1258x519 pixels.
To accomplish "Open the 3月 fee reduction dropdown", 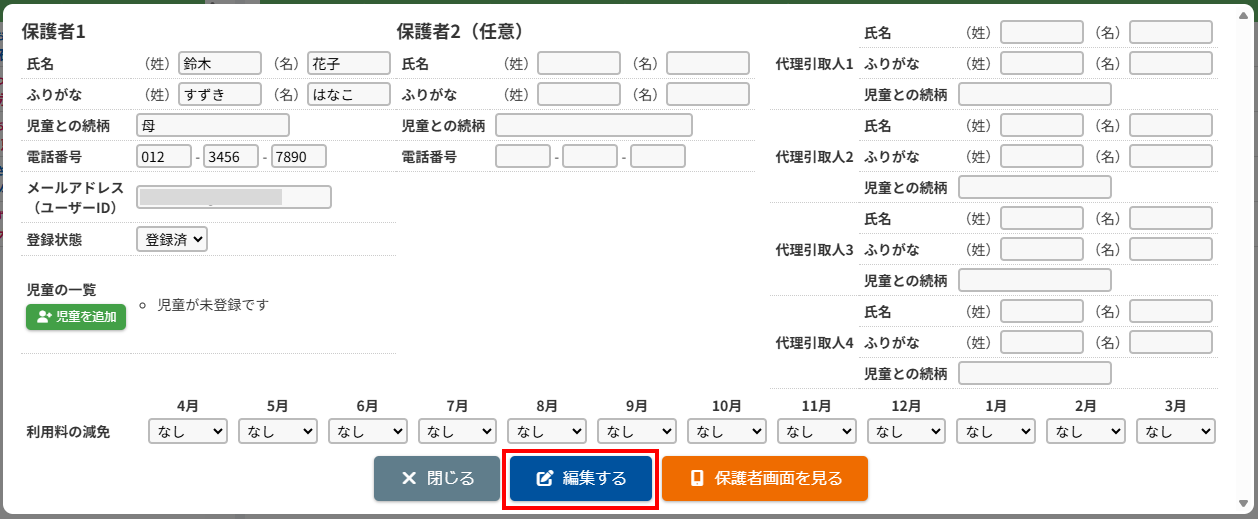I will click(x=1176, y=431).
